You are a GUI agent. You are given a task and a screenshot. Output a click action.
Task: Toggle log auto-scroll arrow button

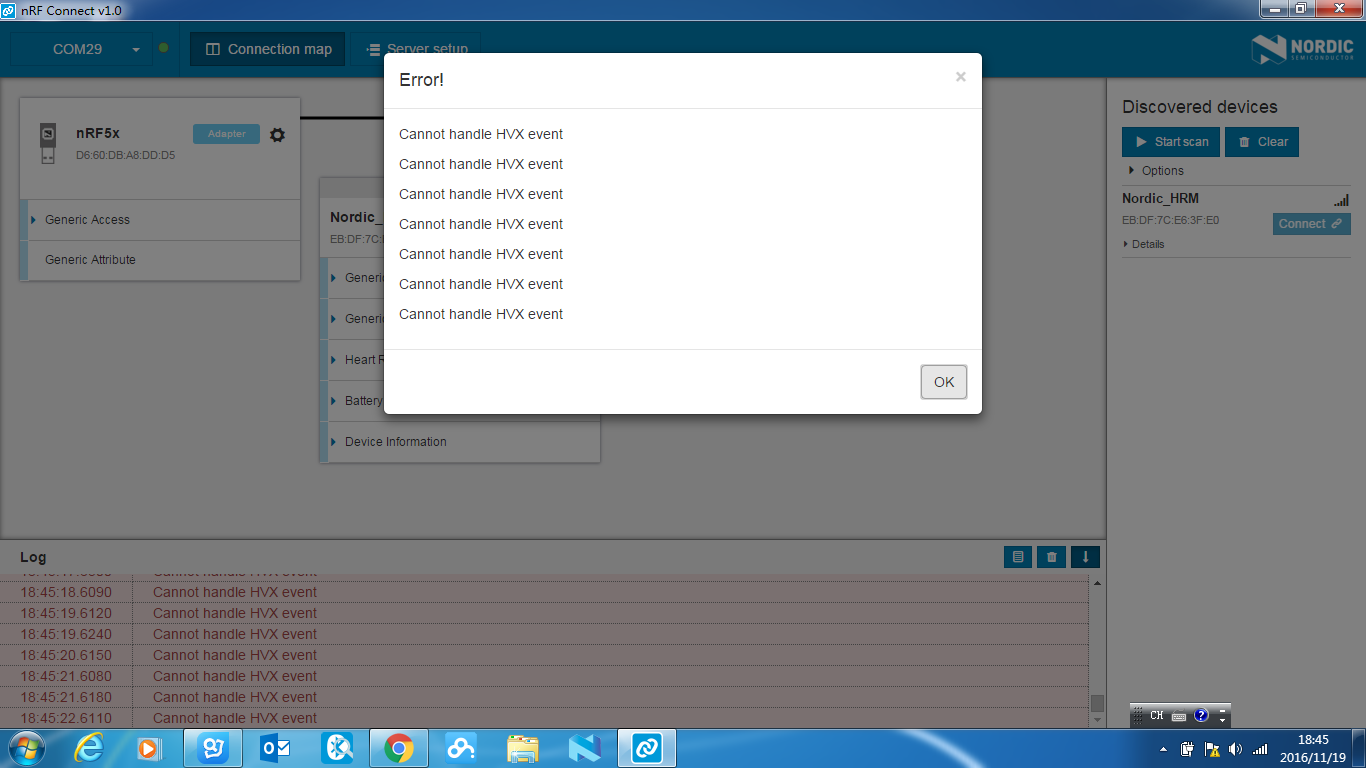(1085, 557)
